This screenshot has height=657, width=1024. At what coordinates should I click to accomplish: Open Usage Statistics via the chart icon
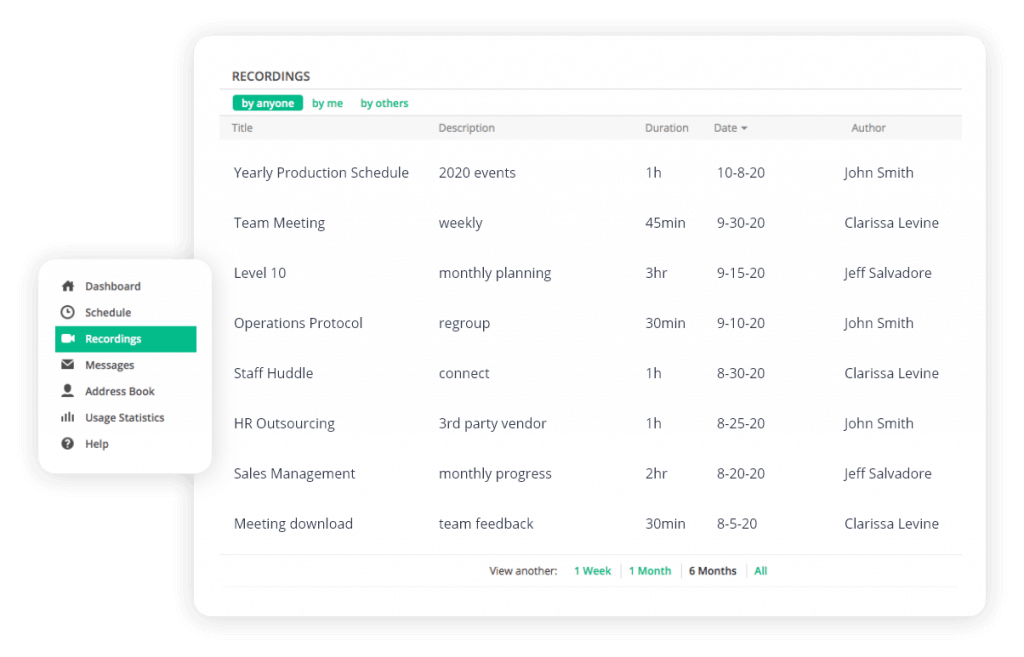tap(68, 417)
